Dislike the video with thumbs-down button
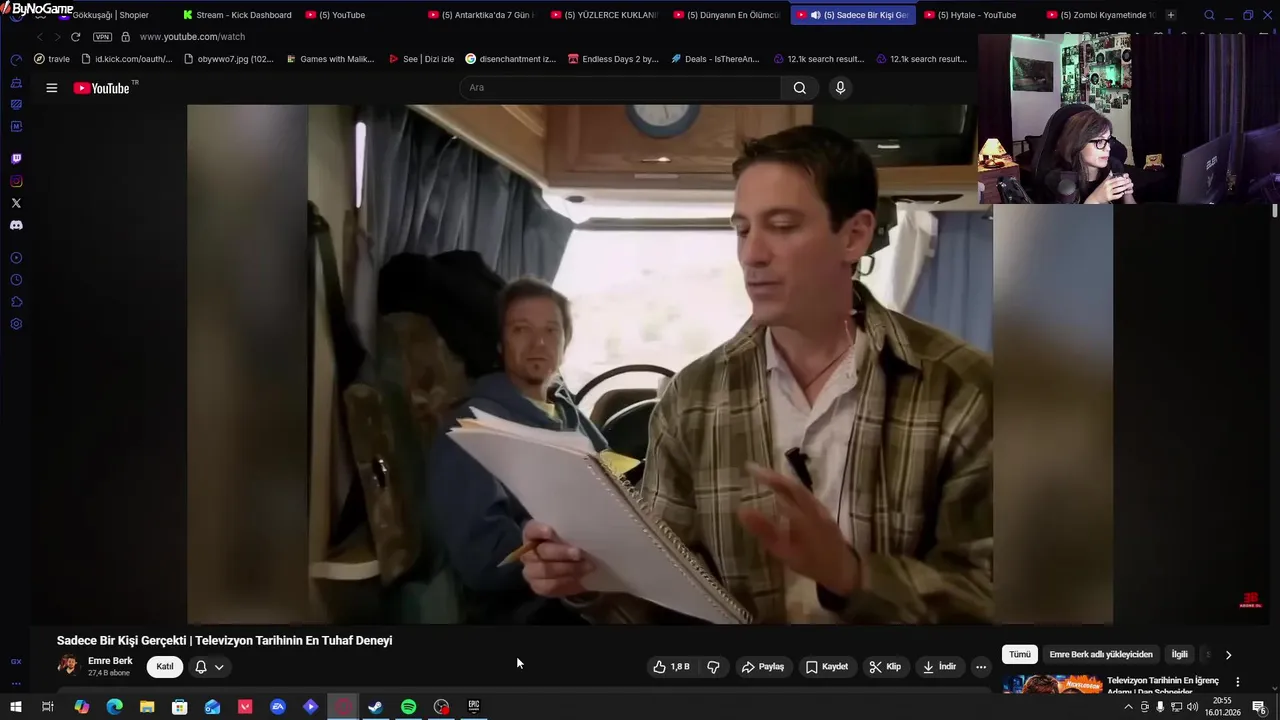This screenshot has width=1280, height=720. (713, 667)
